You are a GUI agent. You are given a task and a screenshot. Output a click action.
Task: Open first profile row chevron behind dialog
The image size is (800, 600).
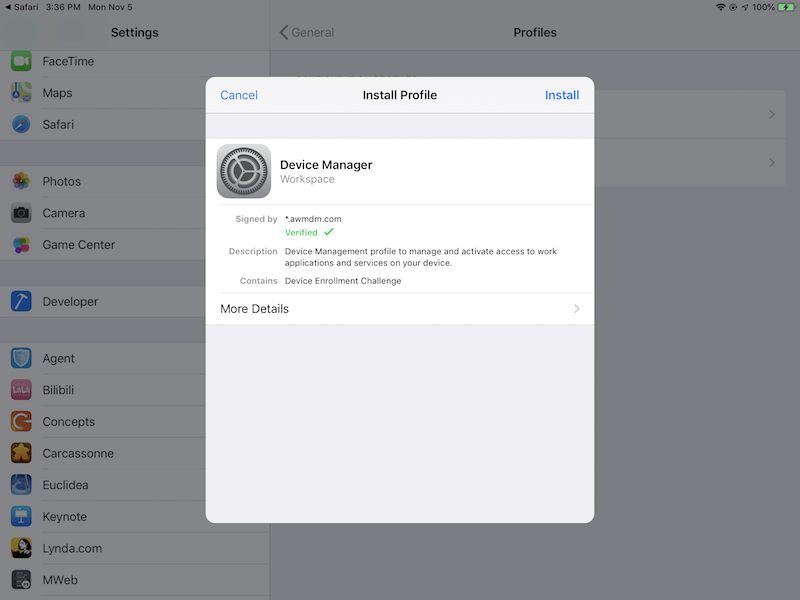[x=771, y=115]
